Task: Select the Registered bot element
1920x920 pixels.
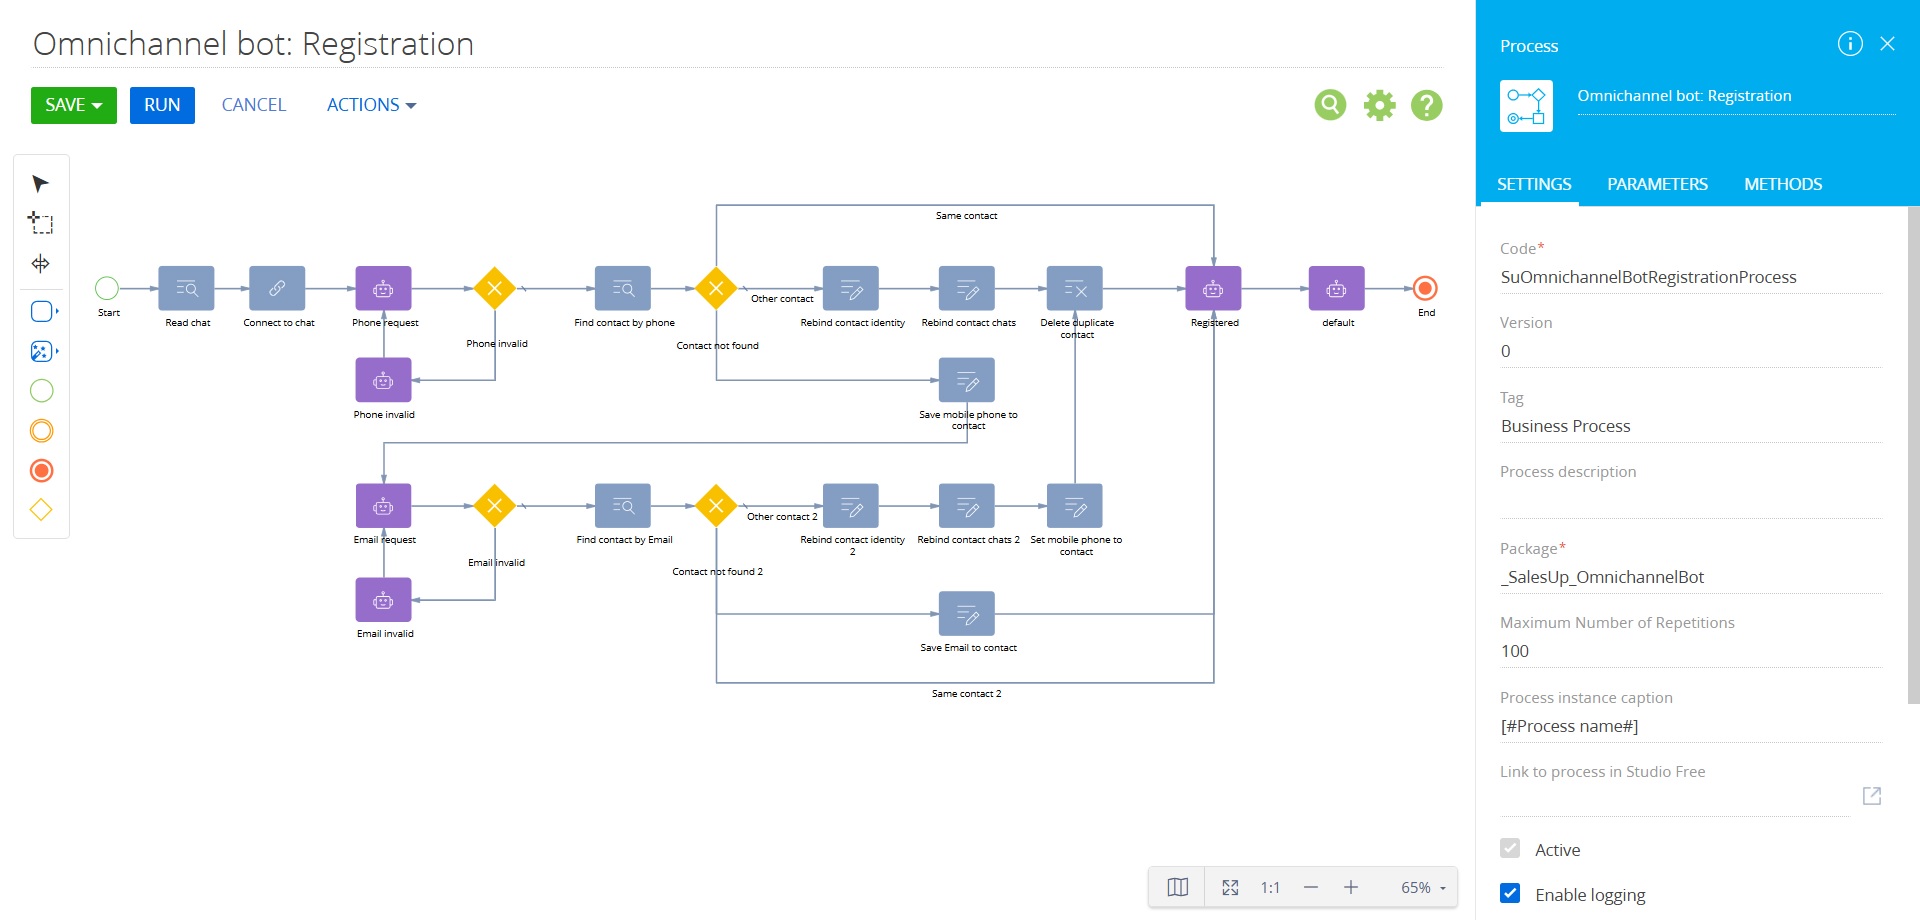Action: point(1213,289)
